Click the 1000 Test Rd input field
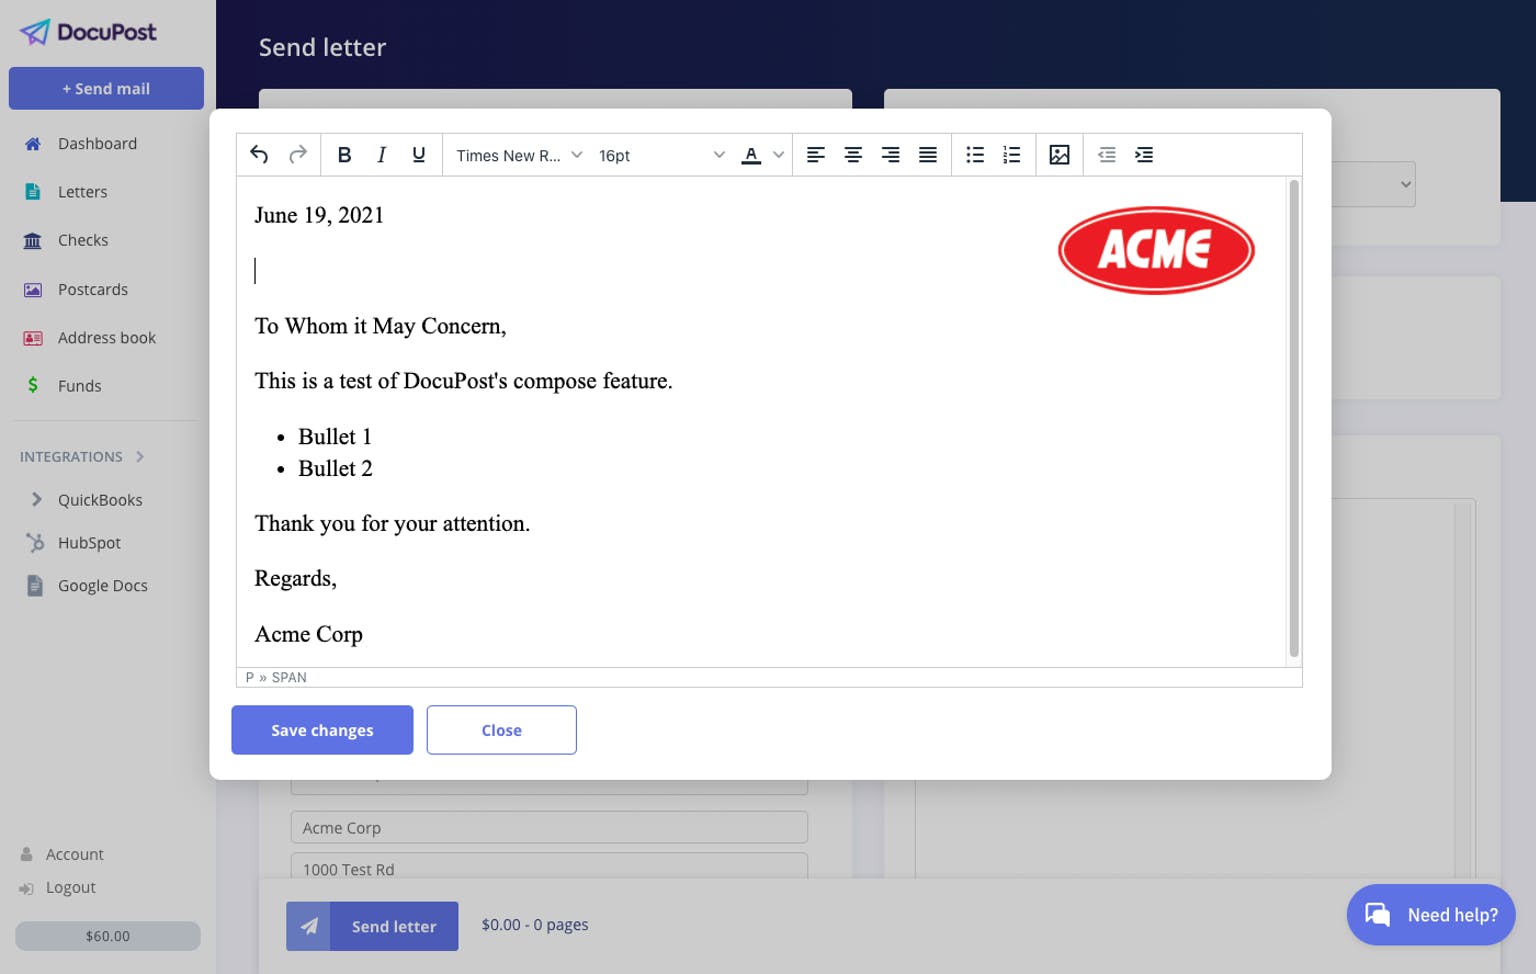 (549, 866)
